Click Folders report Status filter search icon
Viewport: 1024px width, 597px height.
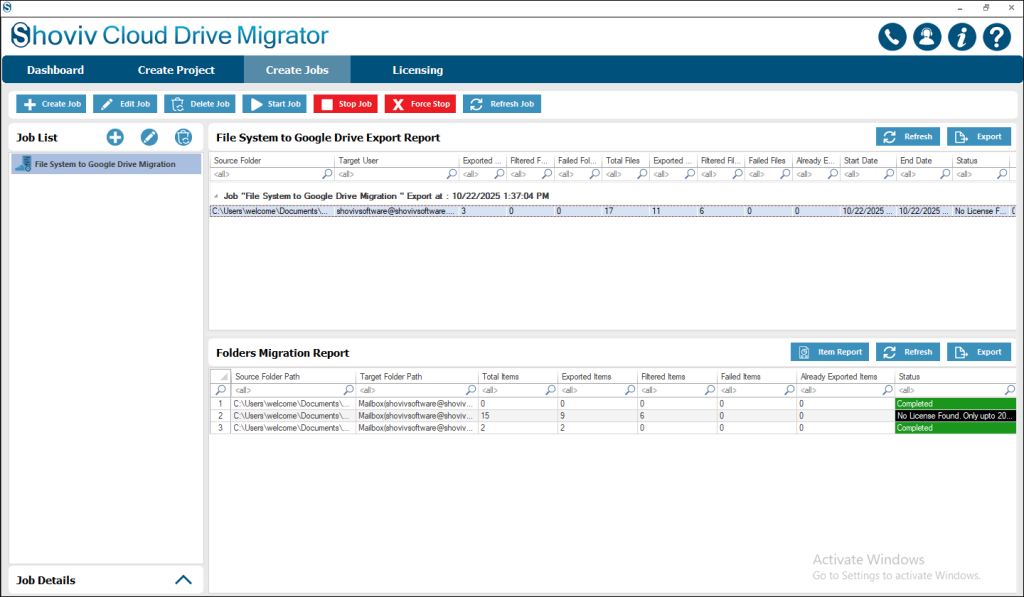(x=1010, y=390)
